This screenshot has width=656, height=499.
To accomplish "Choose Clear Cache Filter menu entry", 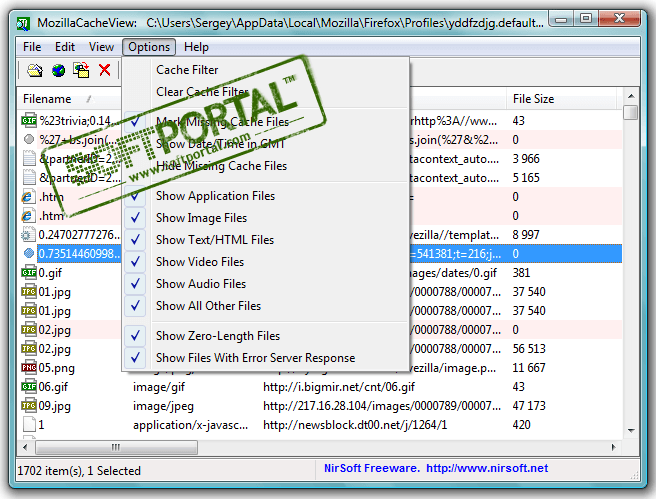I will 266,92.
